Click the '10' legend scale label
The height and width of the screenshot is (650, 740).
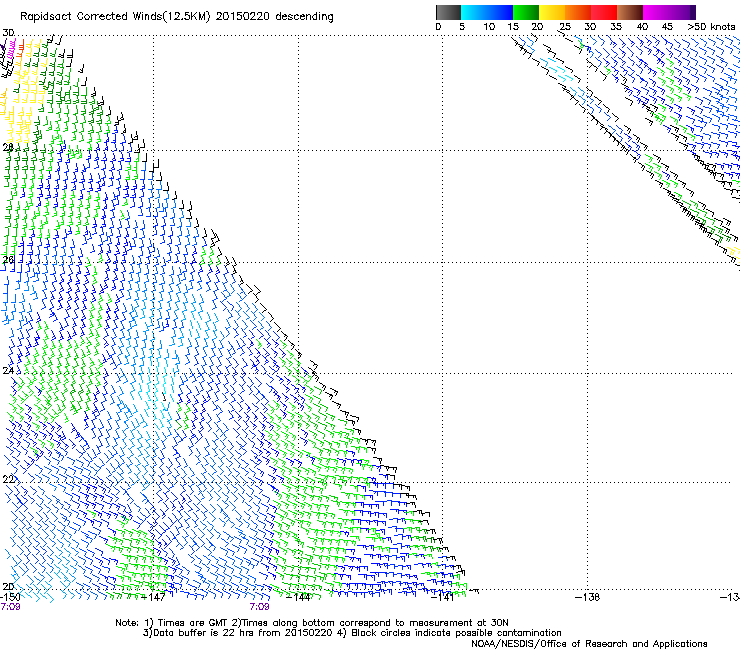[489, 27]
